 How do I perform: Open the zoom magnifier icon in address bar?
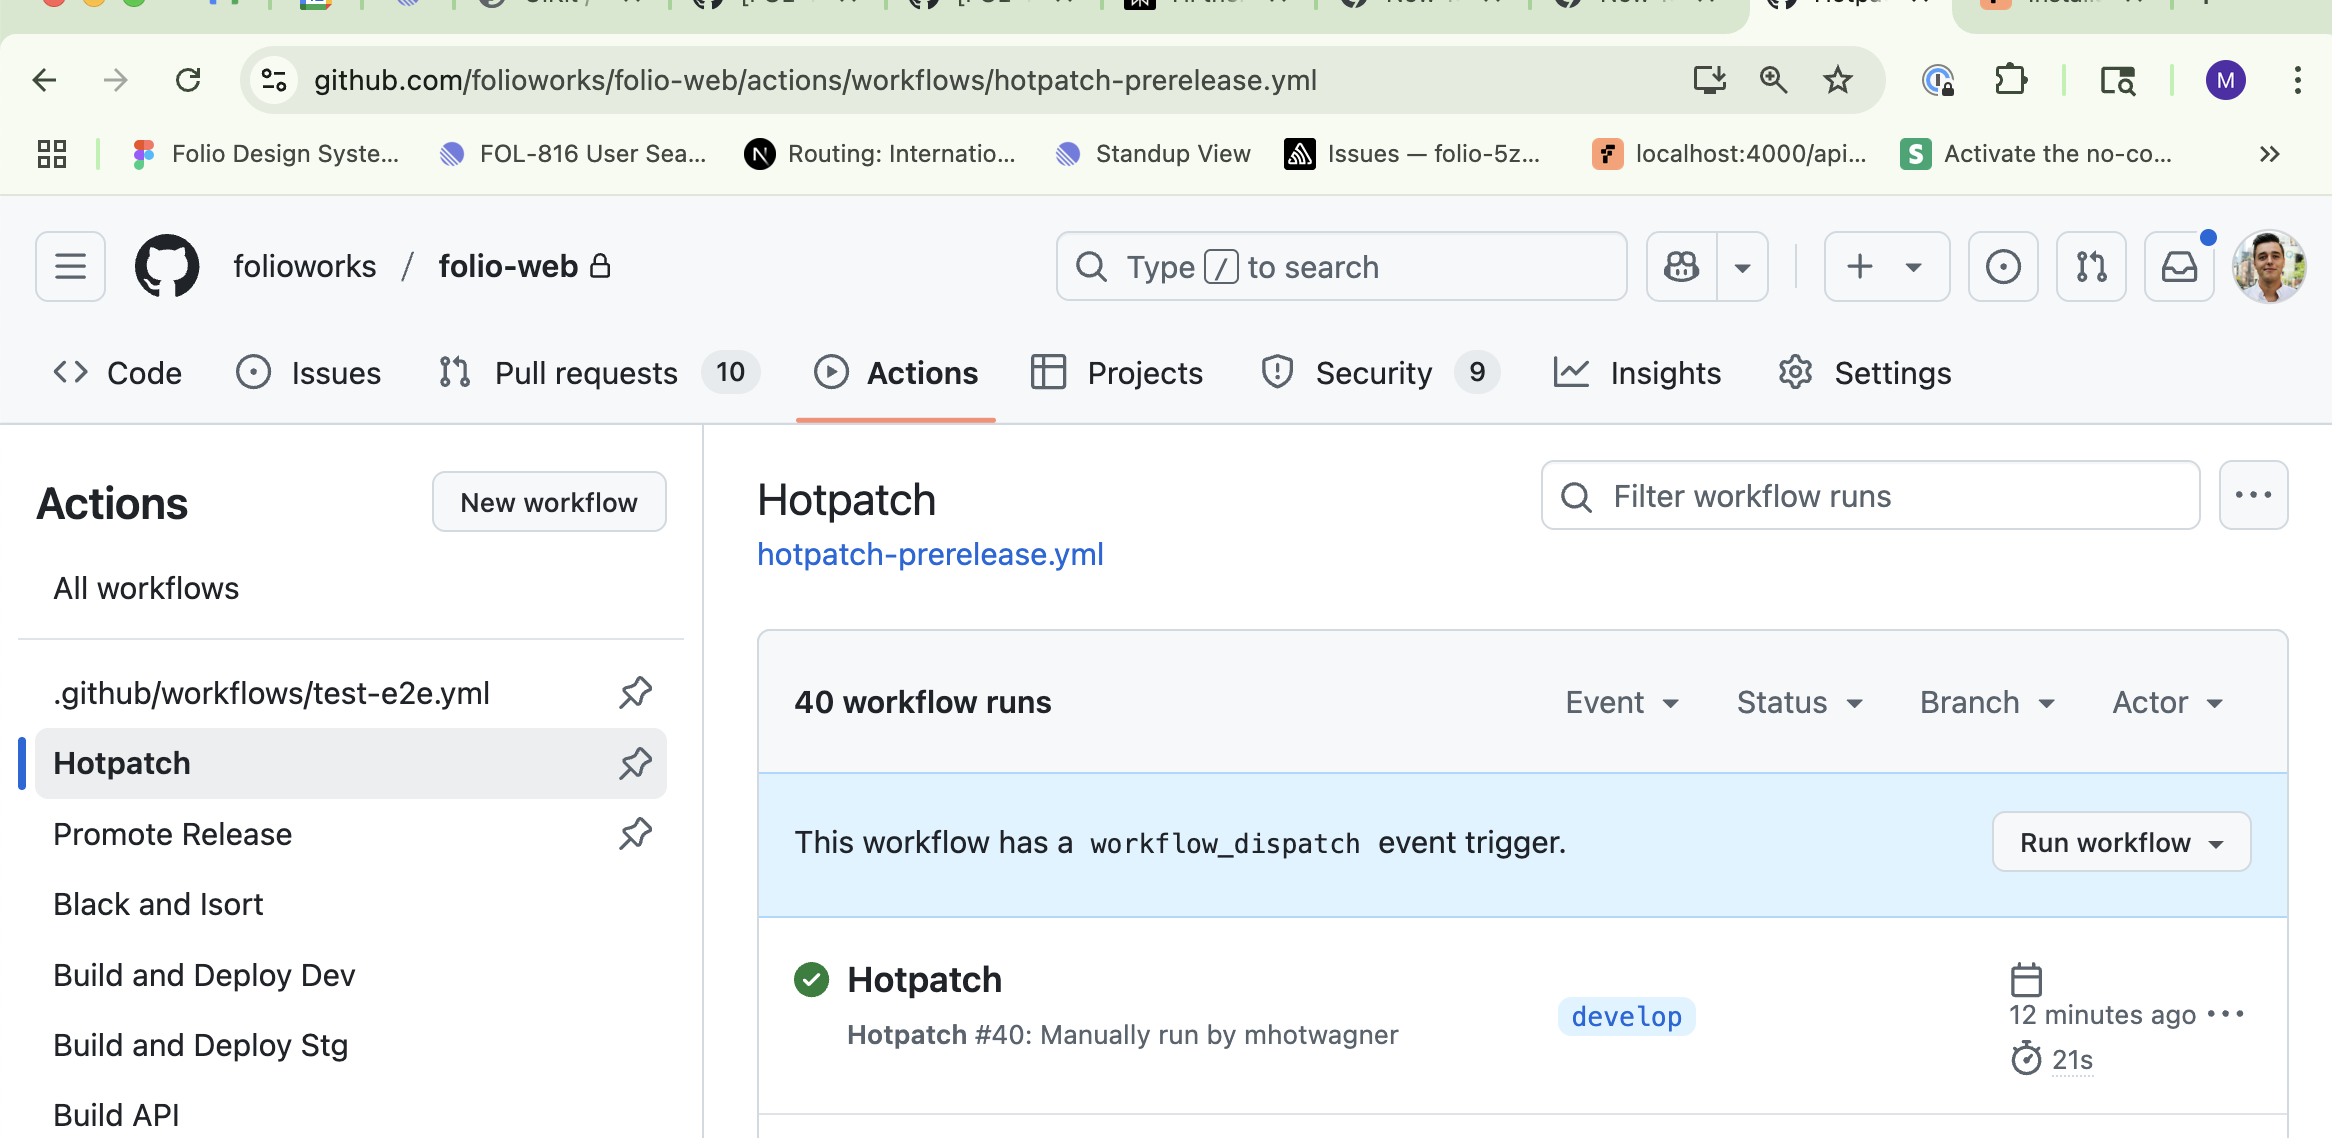(x=1773, y=80)
